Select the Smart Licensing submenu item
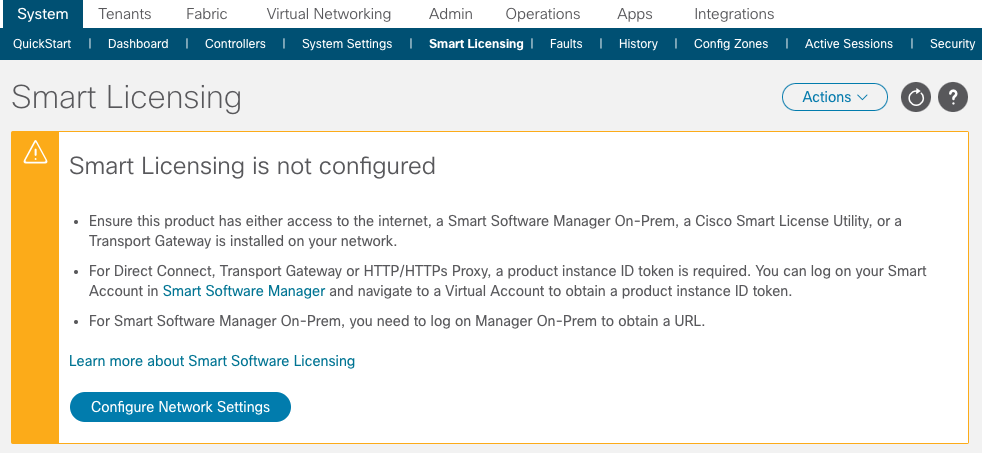The height and width of the screenshot is (453, 982). click(x=476, y=44)
